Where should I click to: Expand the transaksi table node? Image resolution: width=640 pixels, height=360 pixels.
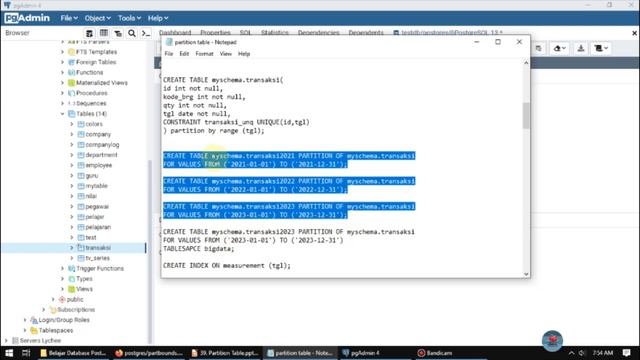pos(72,248)
